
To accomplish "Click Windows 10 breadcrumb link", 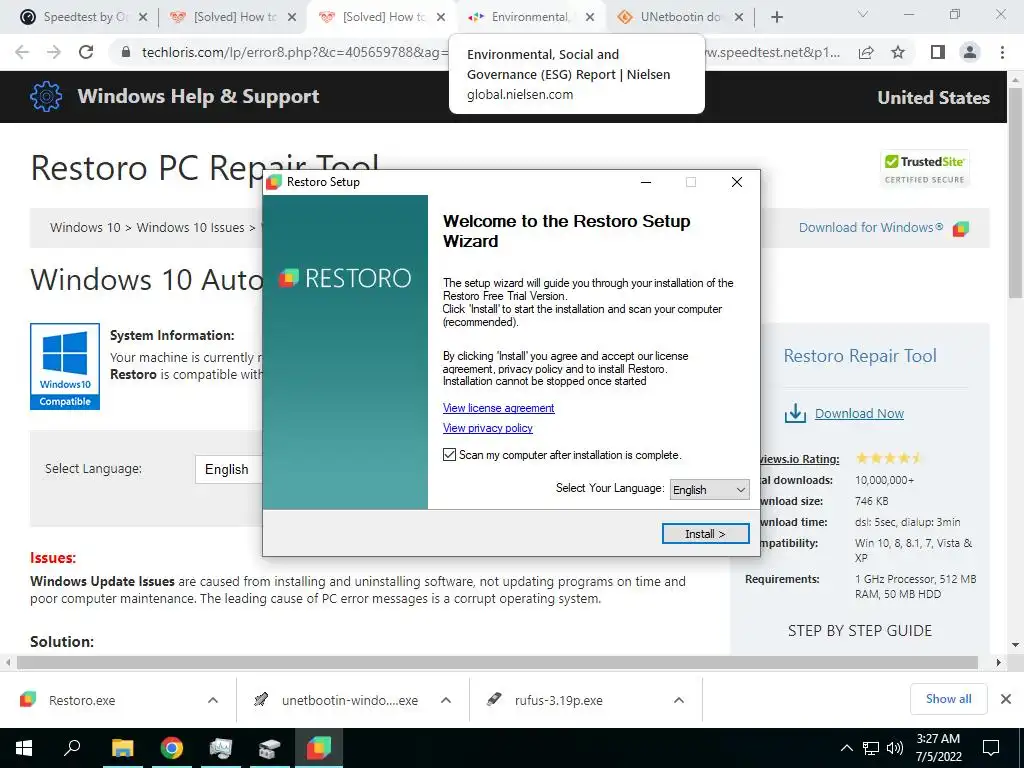I will 85,227.
